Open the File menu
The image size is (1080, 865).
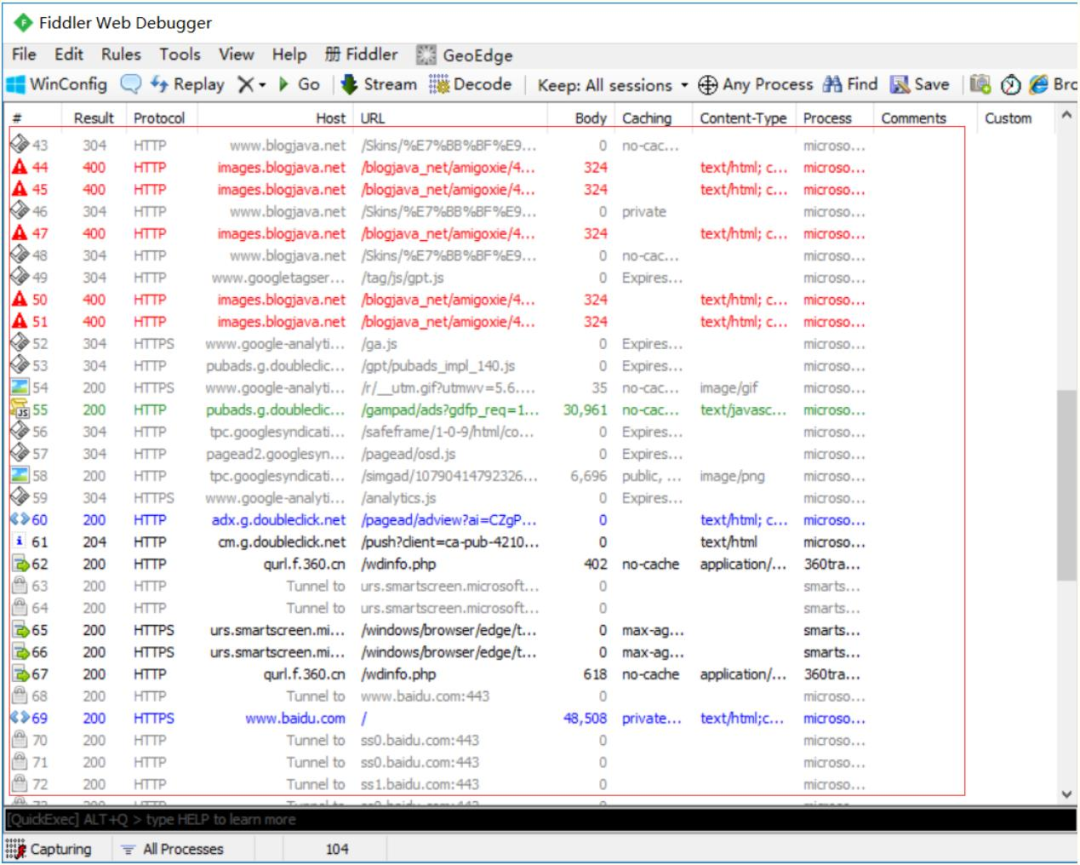(24, 54)
